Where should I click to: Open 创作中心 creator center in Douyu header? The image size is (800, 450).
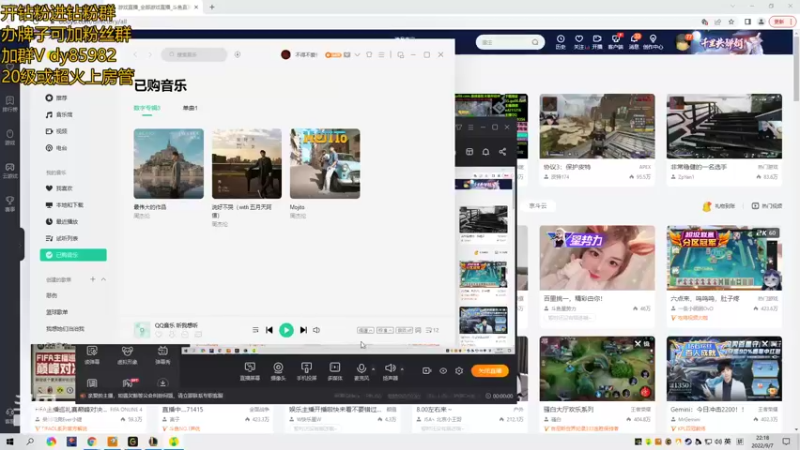653,42
